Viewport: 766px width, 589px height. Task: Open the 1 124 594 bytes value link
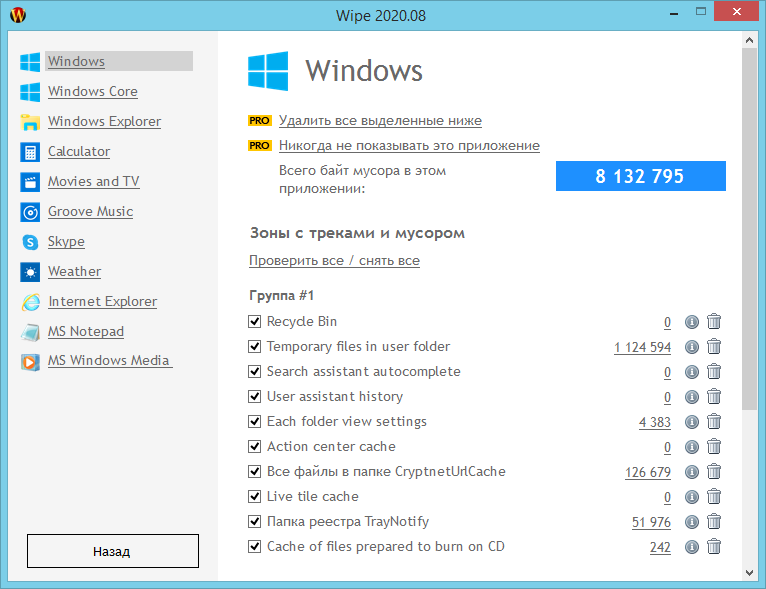(642, 347)
